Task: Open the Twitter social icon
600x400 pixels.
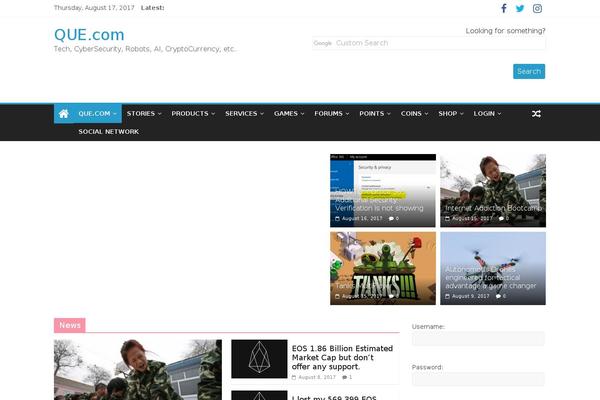Action: pyautogui.click(x=520, y=8)
